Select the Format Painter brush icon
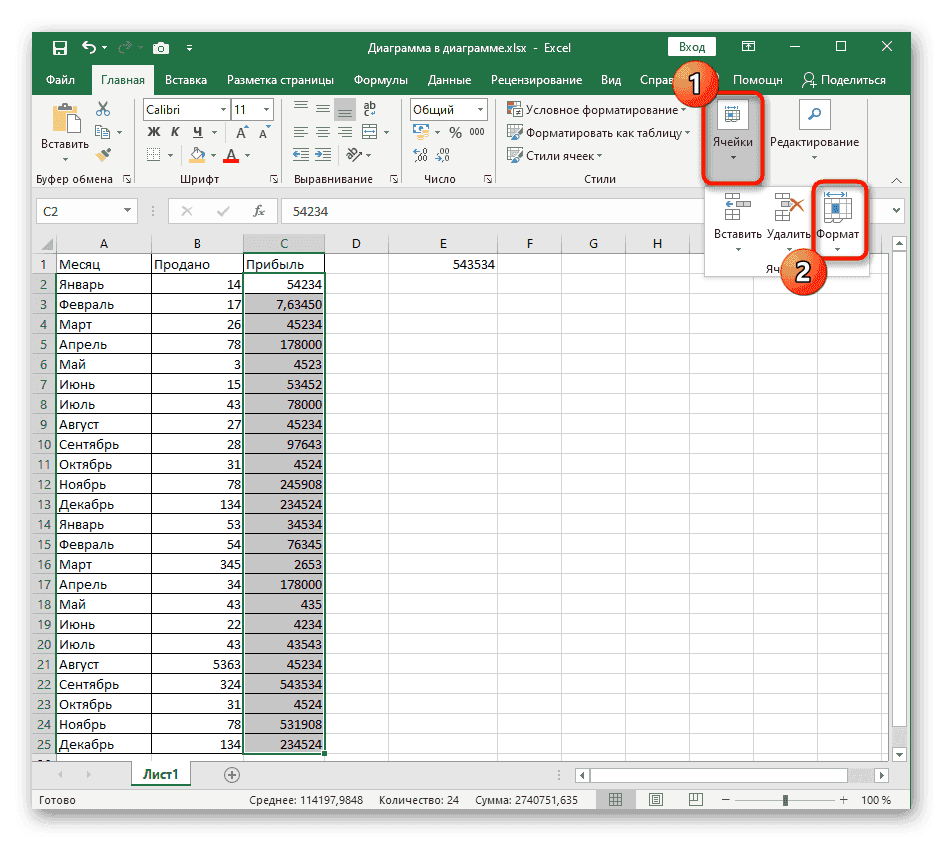The height and width of the screenshot is (841, 943). [103, 154]
